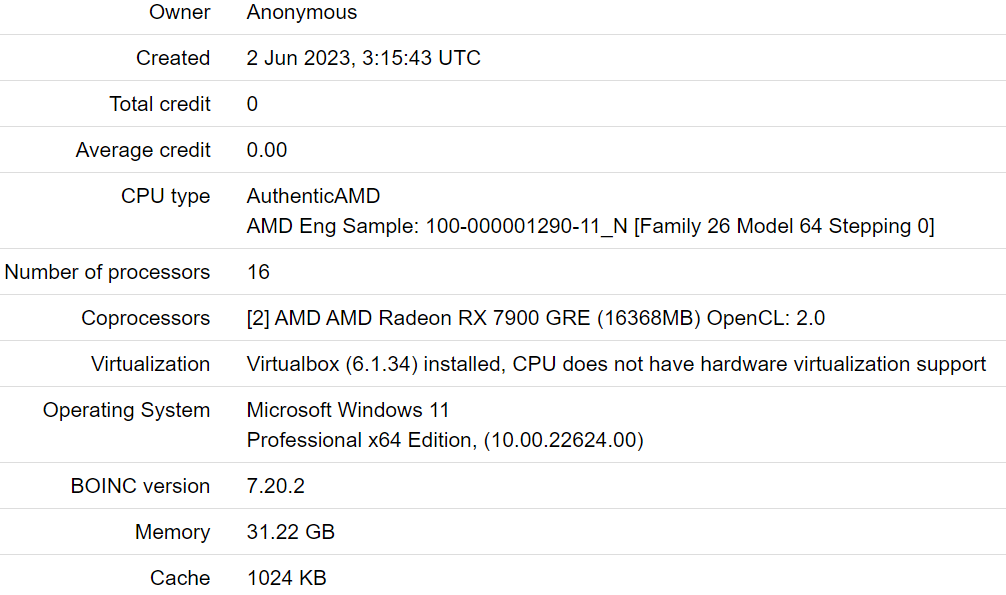Viewport: 1006px width, 595px height.
Task: Click the Average credit value 0.00
Action: [x=267, y=150]
